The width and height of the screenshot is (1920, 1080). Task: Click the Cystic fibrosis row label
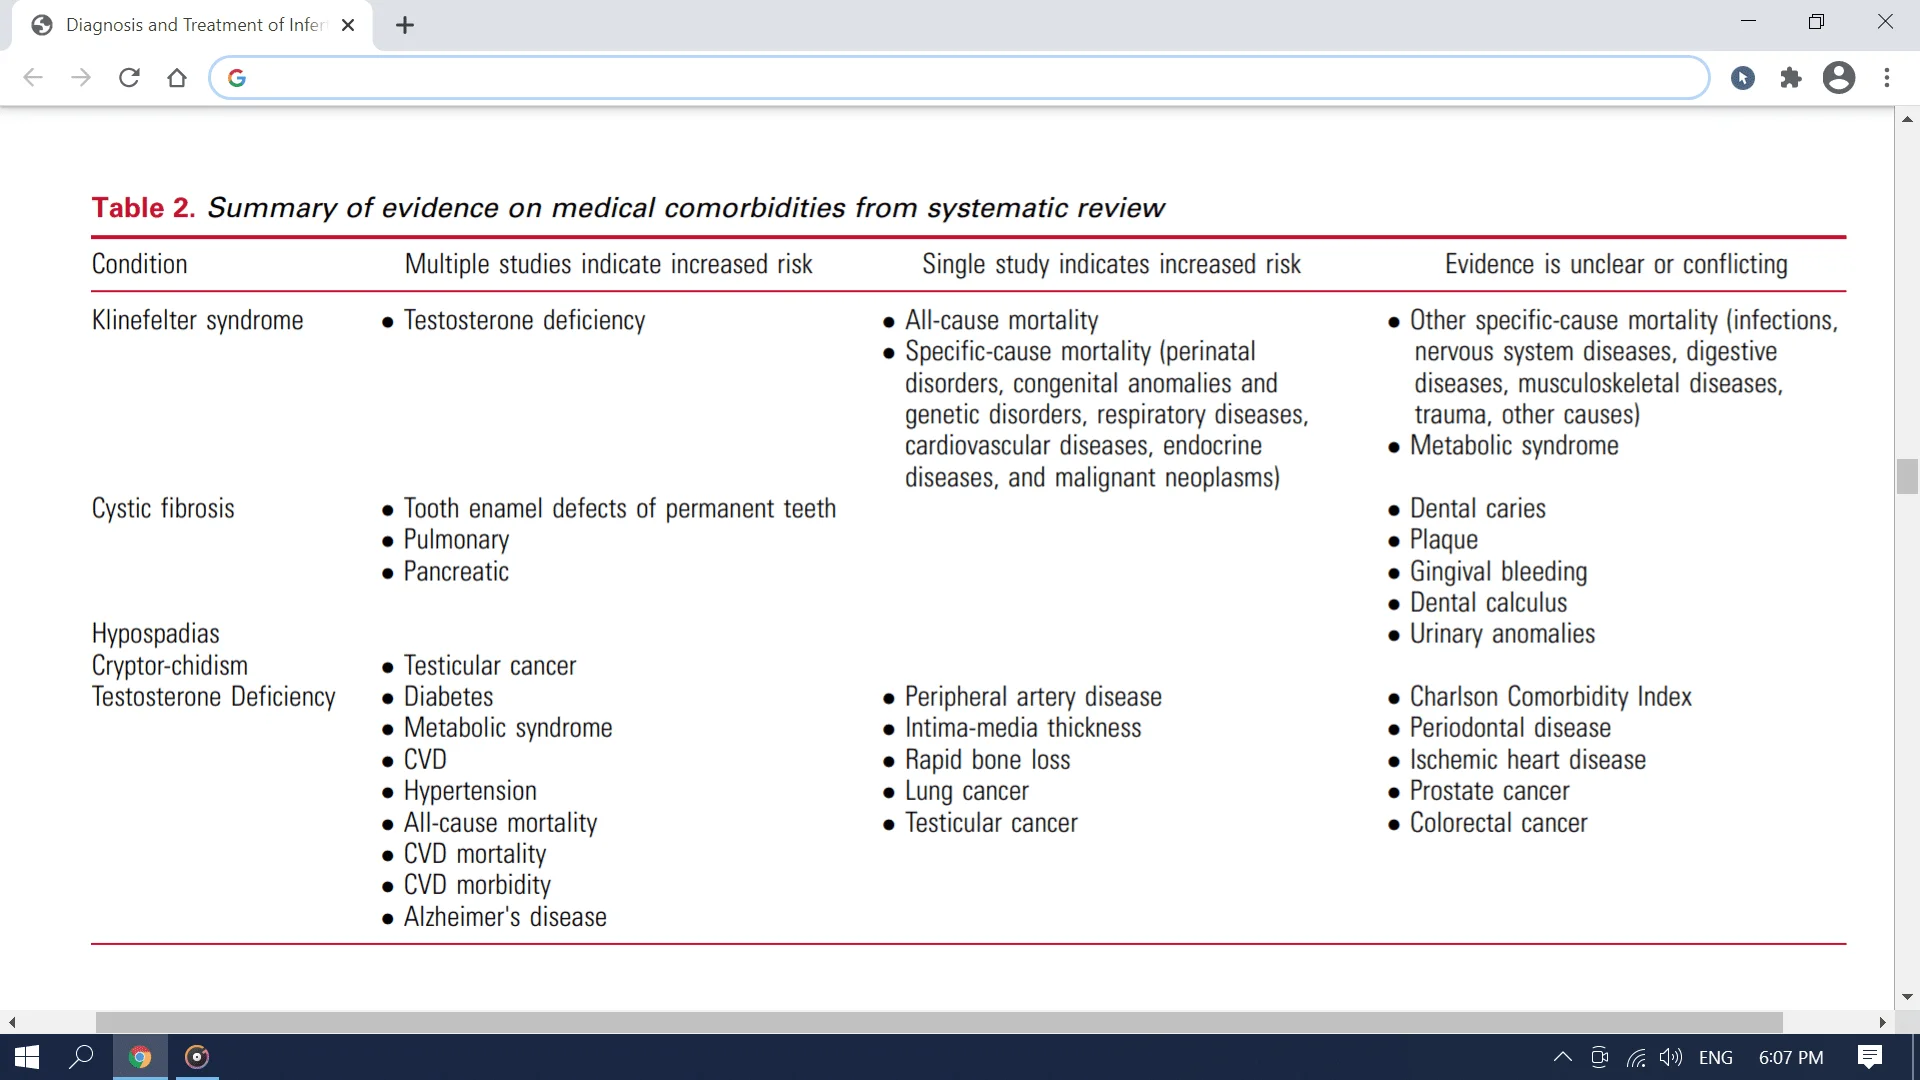point(163,508)
